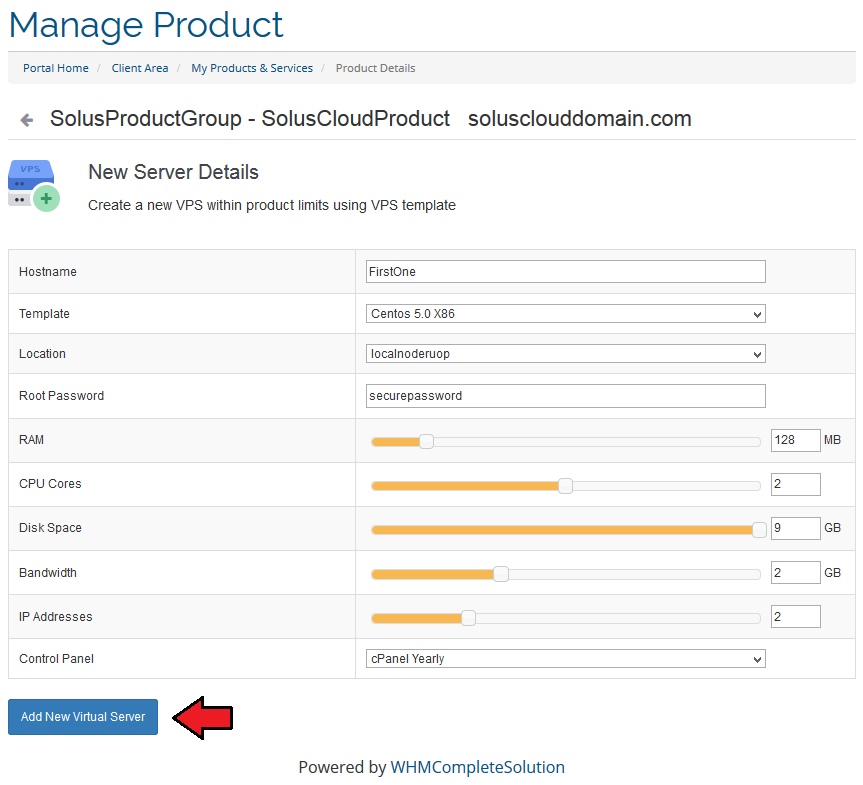Viewport: 863px width, 785px height.
Task: Click the Add New Virtual Server button
Action: [83, 717]
